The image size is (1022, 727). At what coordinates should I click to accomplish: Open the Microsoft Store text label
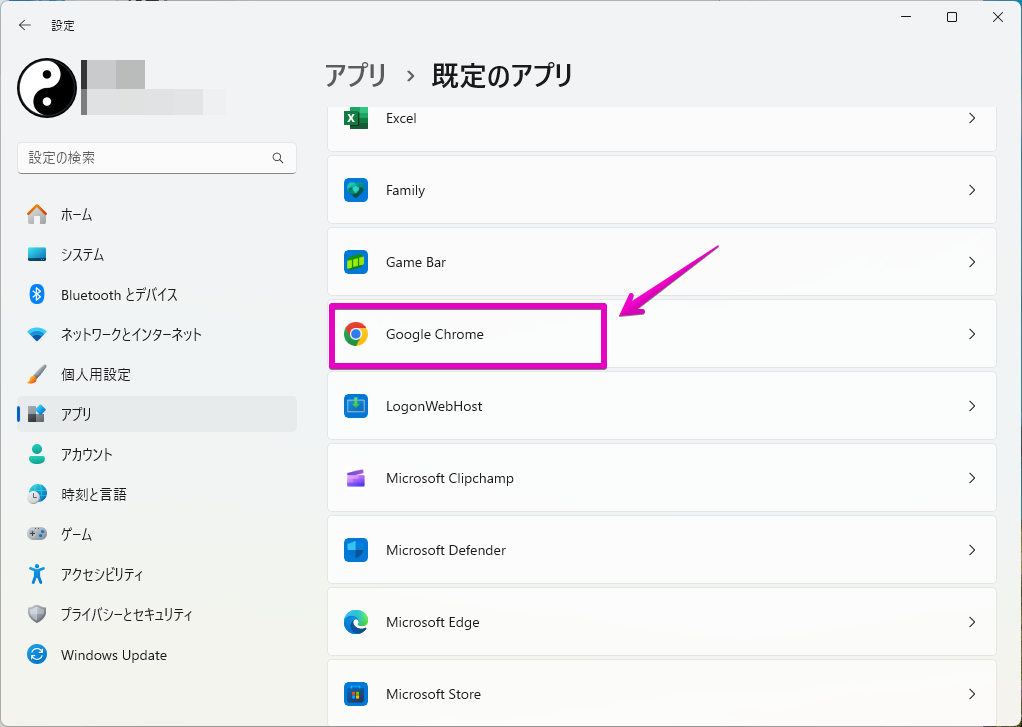tap(433, 694)
